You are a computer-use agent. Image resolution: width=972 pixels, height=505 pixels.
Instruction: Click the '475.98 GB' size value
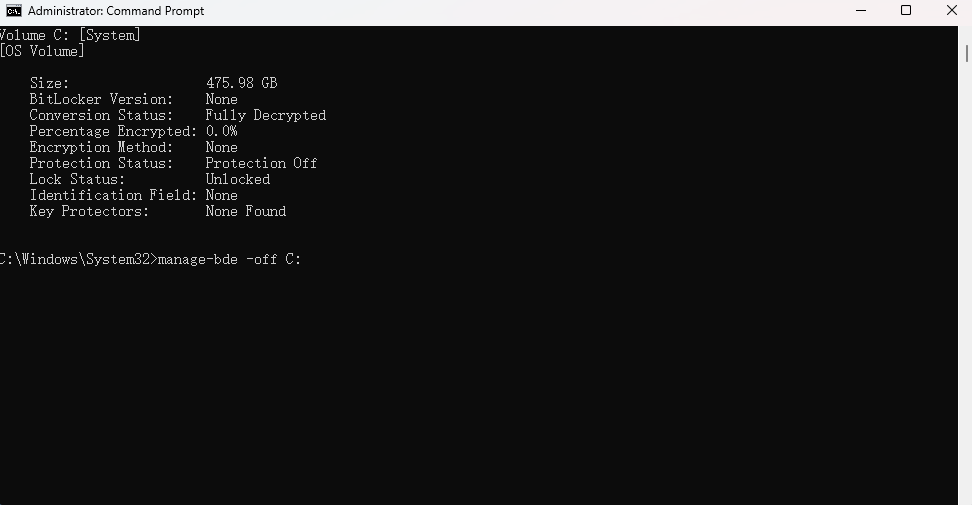(x=241, y=83)
